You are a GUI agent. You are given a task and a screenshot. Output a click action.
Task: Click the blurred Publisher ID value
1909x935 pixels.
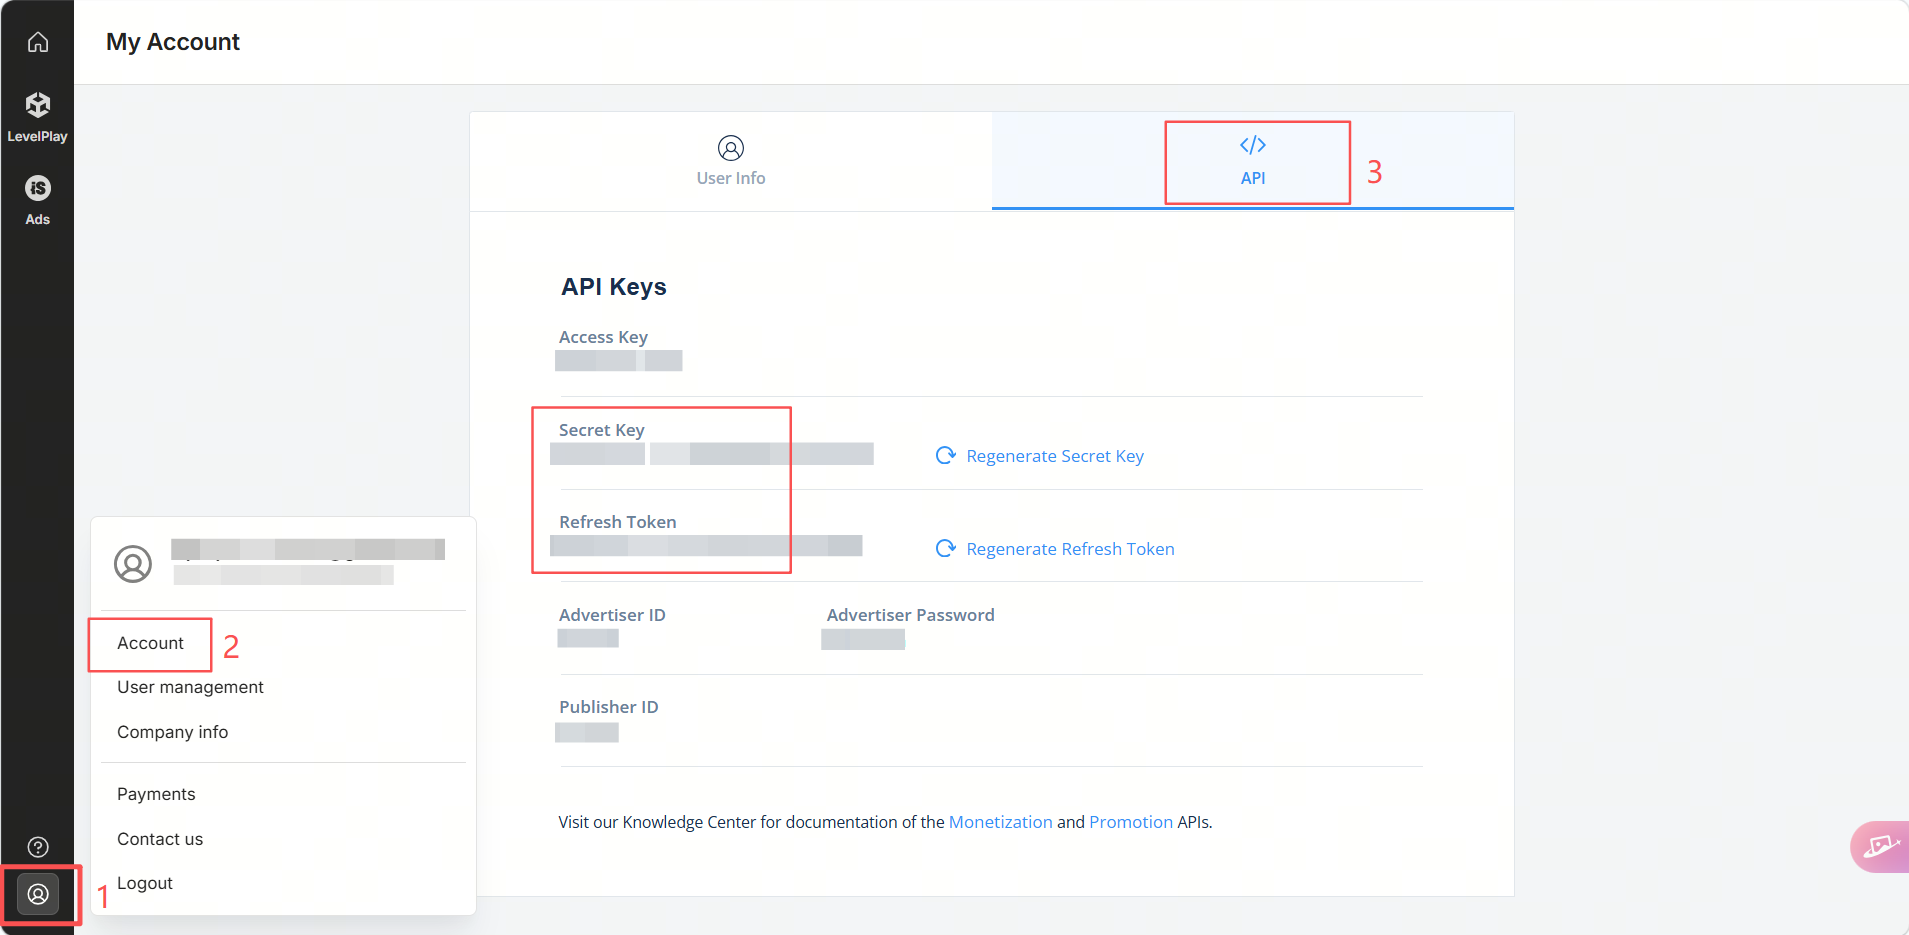(x=587, y=732)
